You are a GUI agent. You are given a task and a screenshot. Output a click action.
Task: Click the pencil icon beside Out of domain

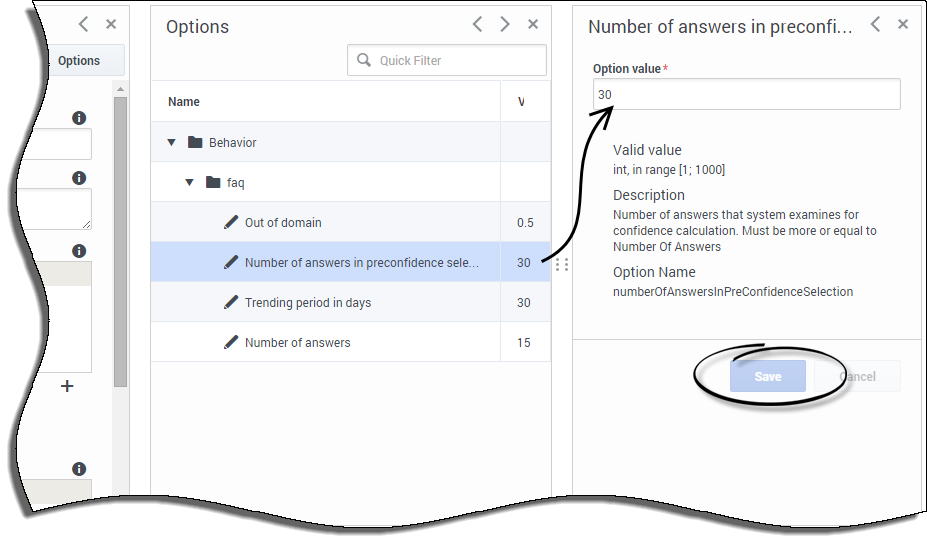(x=231, y=222)
